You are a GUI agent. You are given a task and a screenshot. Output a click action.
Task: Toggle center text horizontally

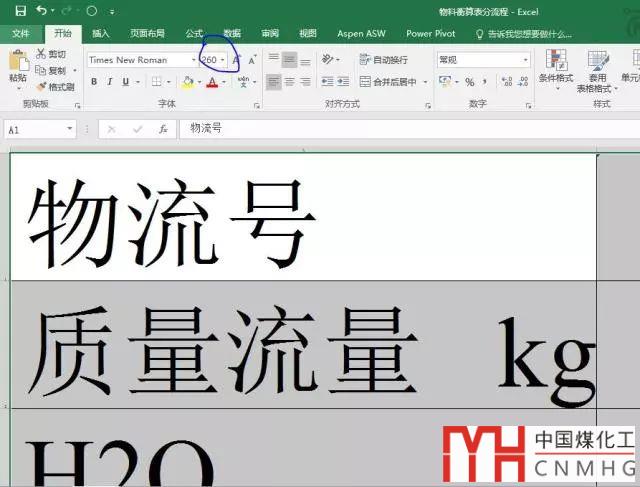[289, 82]
